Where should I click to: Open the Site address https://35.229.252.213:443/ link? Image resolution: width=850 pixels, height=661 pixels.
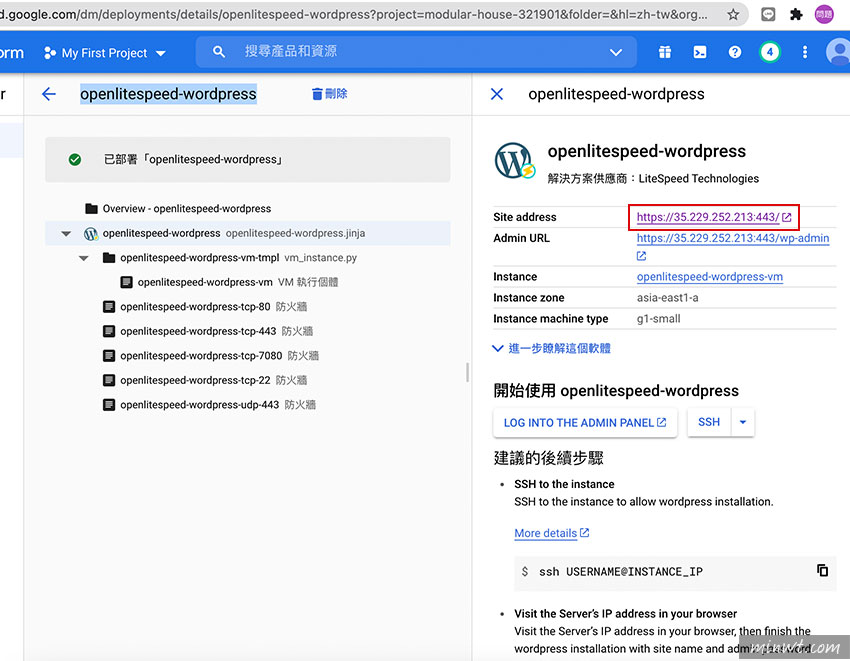tap(708, 217)
